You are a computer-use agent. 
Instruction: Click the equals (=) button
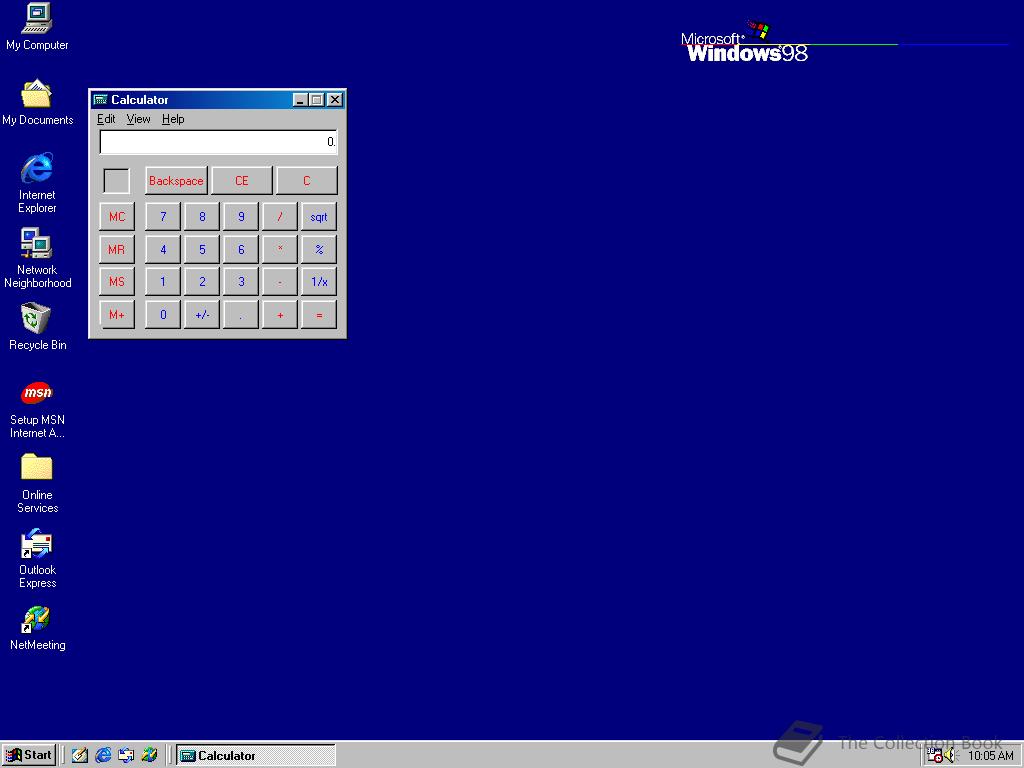[319, 315]
